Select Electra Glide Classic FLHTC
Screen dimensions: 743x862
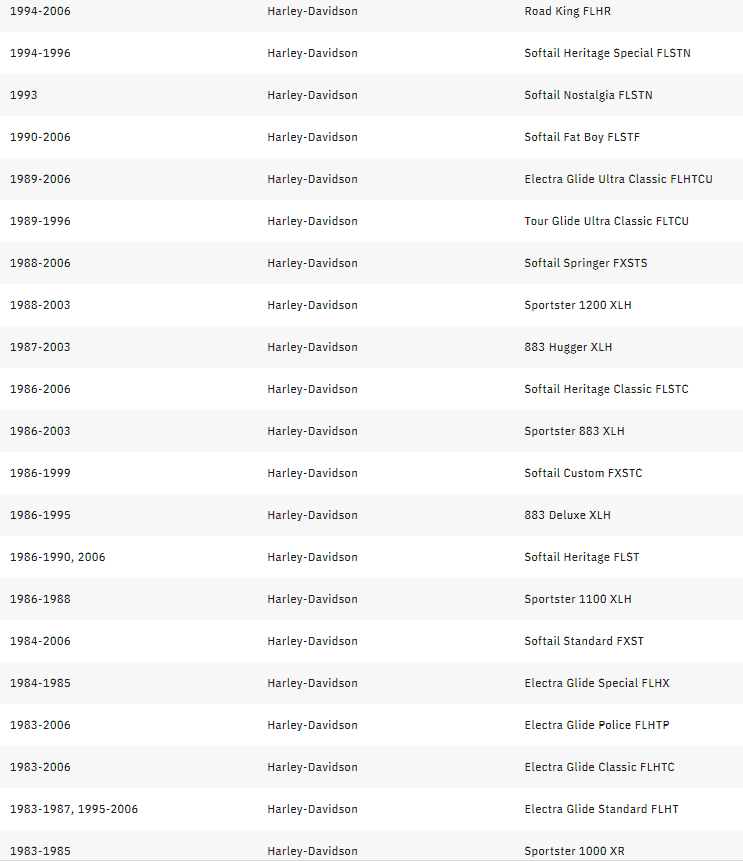[x=599, y=767]
